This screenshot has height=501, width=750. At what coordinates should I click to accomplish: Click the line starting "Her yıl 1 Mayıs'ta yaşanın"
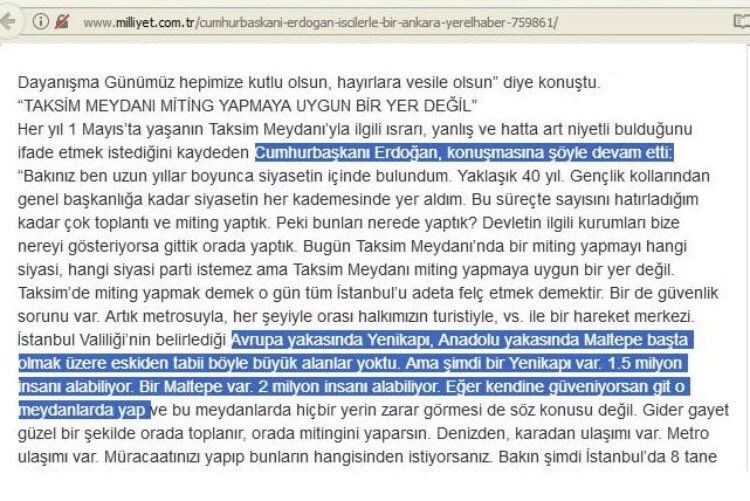point(355,129)
